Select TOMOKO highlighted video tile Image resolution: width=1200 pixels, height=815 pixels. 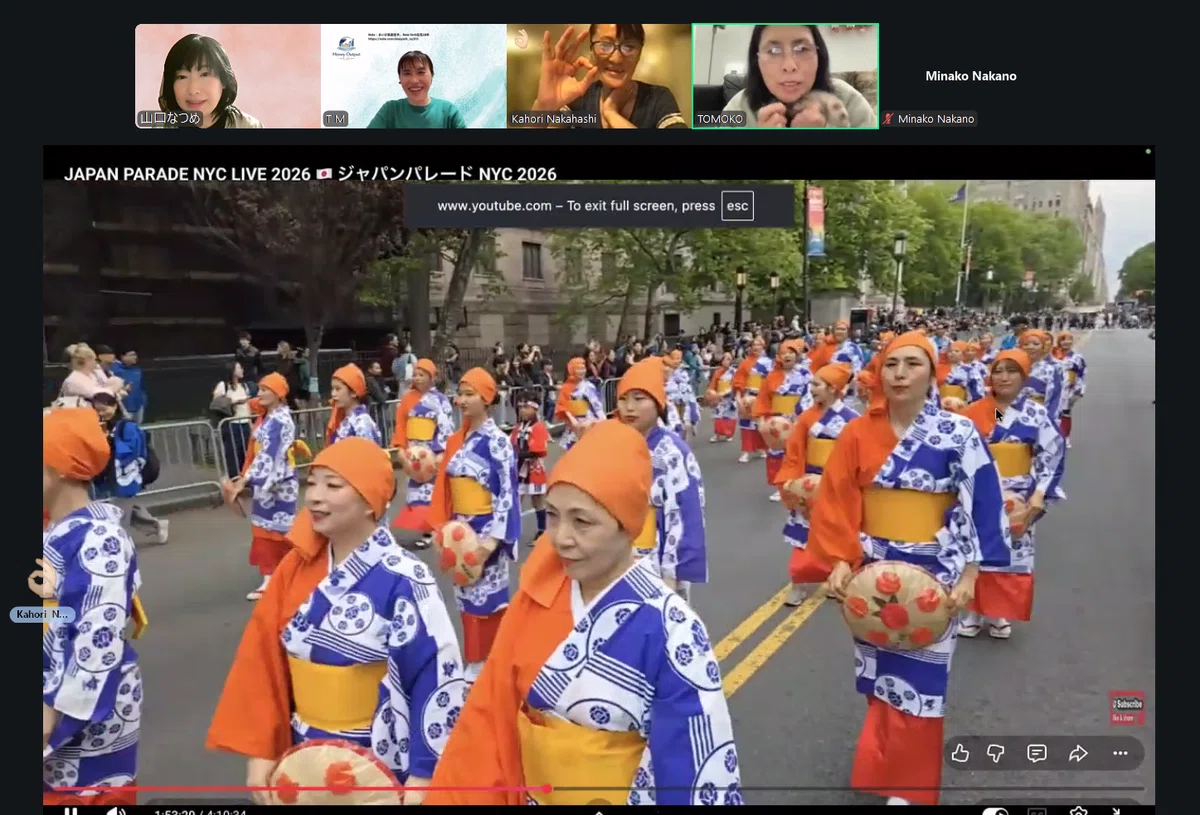pos(785,76)
